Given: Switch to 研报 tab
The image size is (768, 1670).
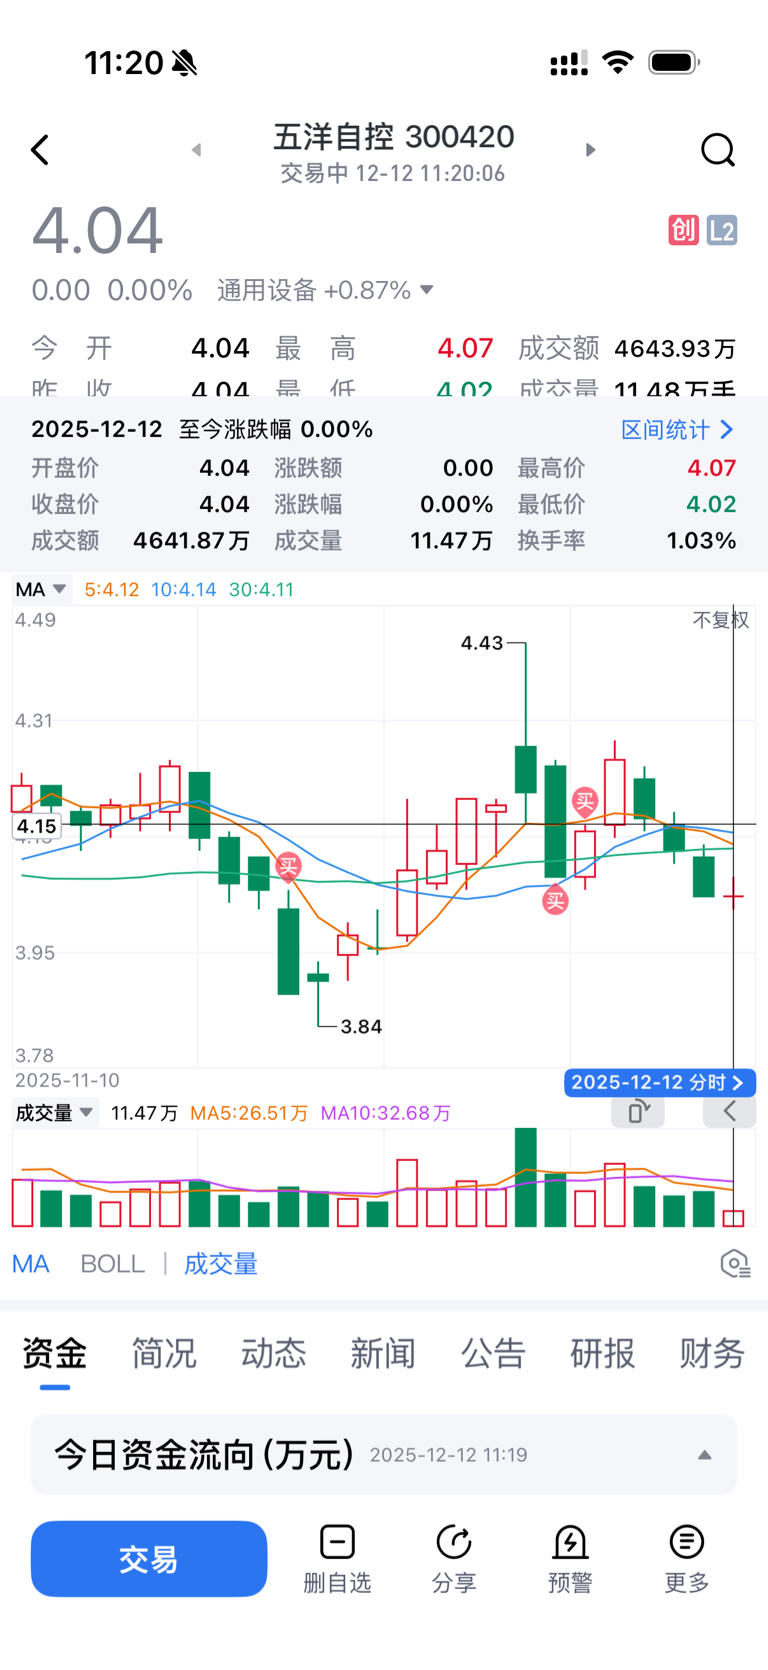Looking at the screenshot, I should coord(603,1354).
